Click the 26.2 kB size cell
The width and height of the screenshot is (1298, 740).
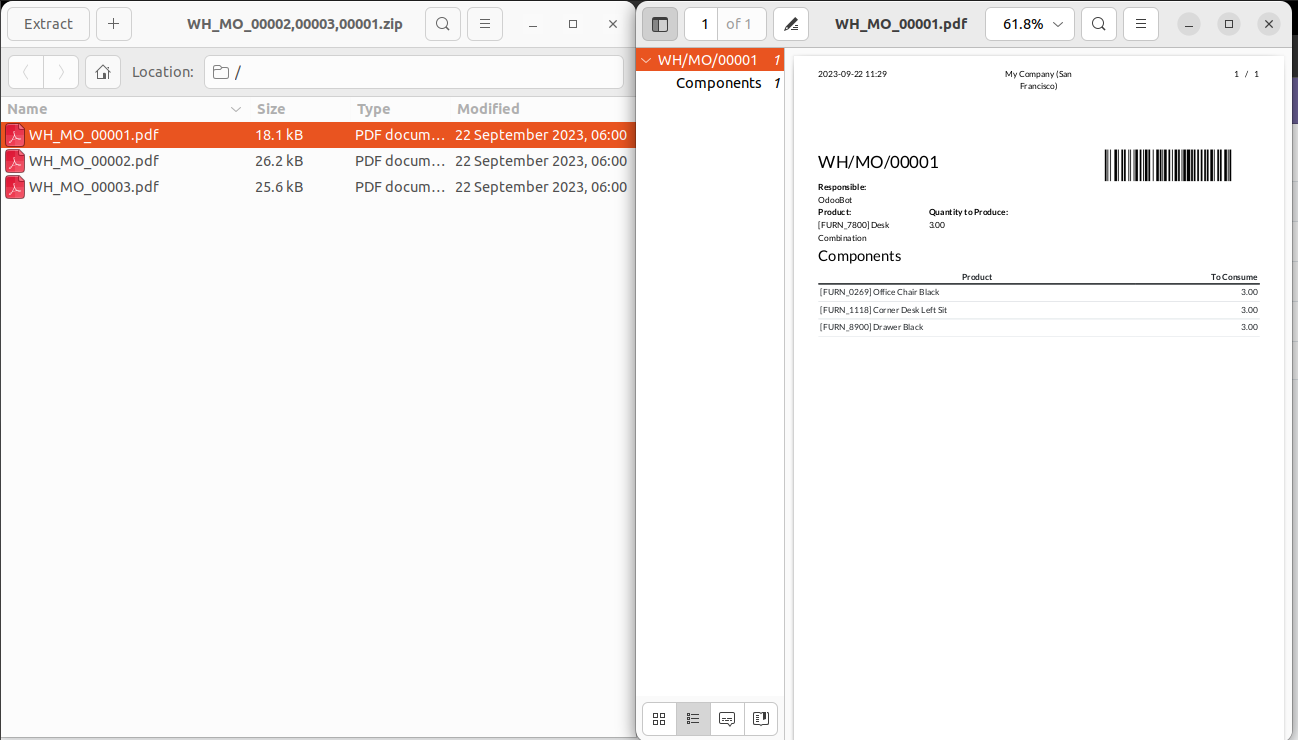click(279, 161)
